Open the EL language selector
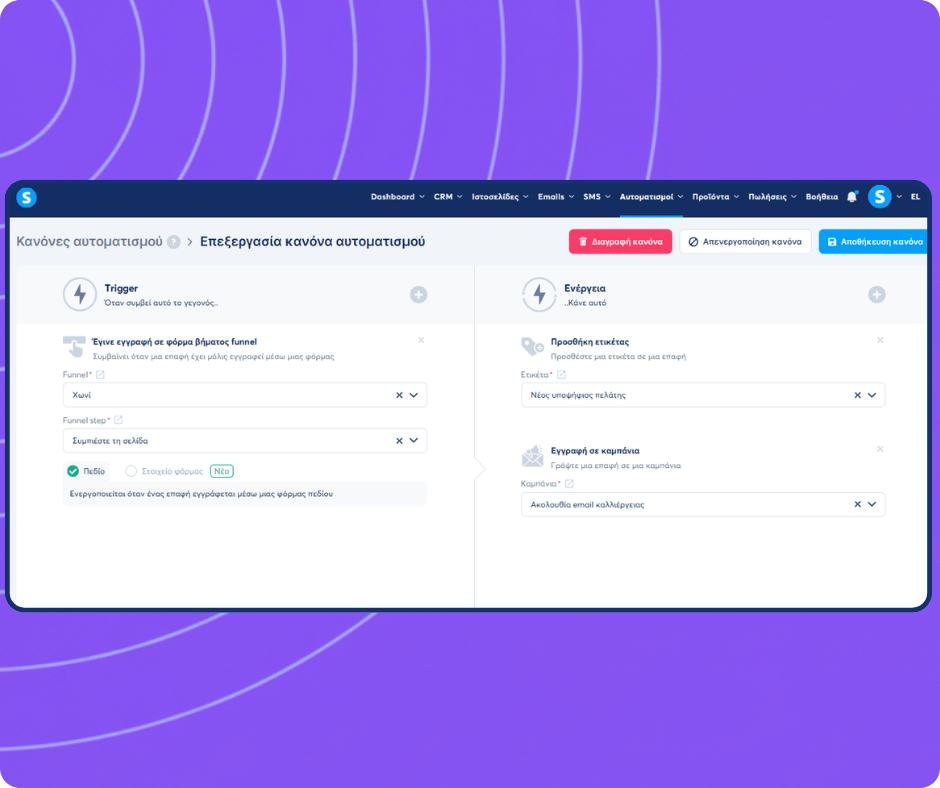 click(915, 197)
